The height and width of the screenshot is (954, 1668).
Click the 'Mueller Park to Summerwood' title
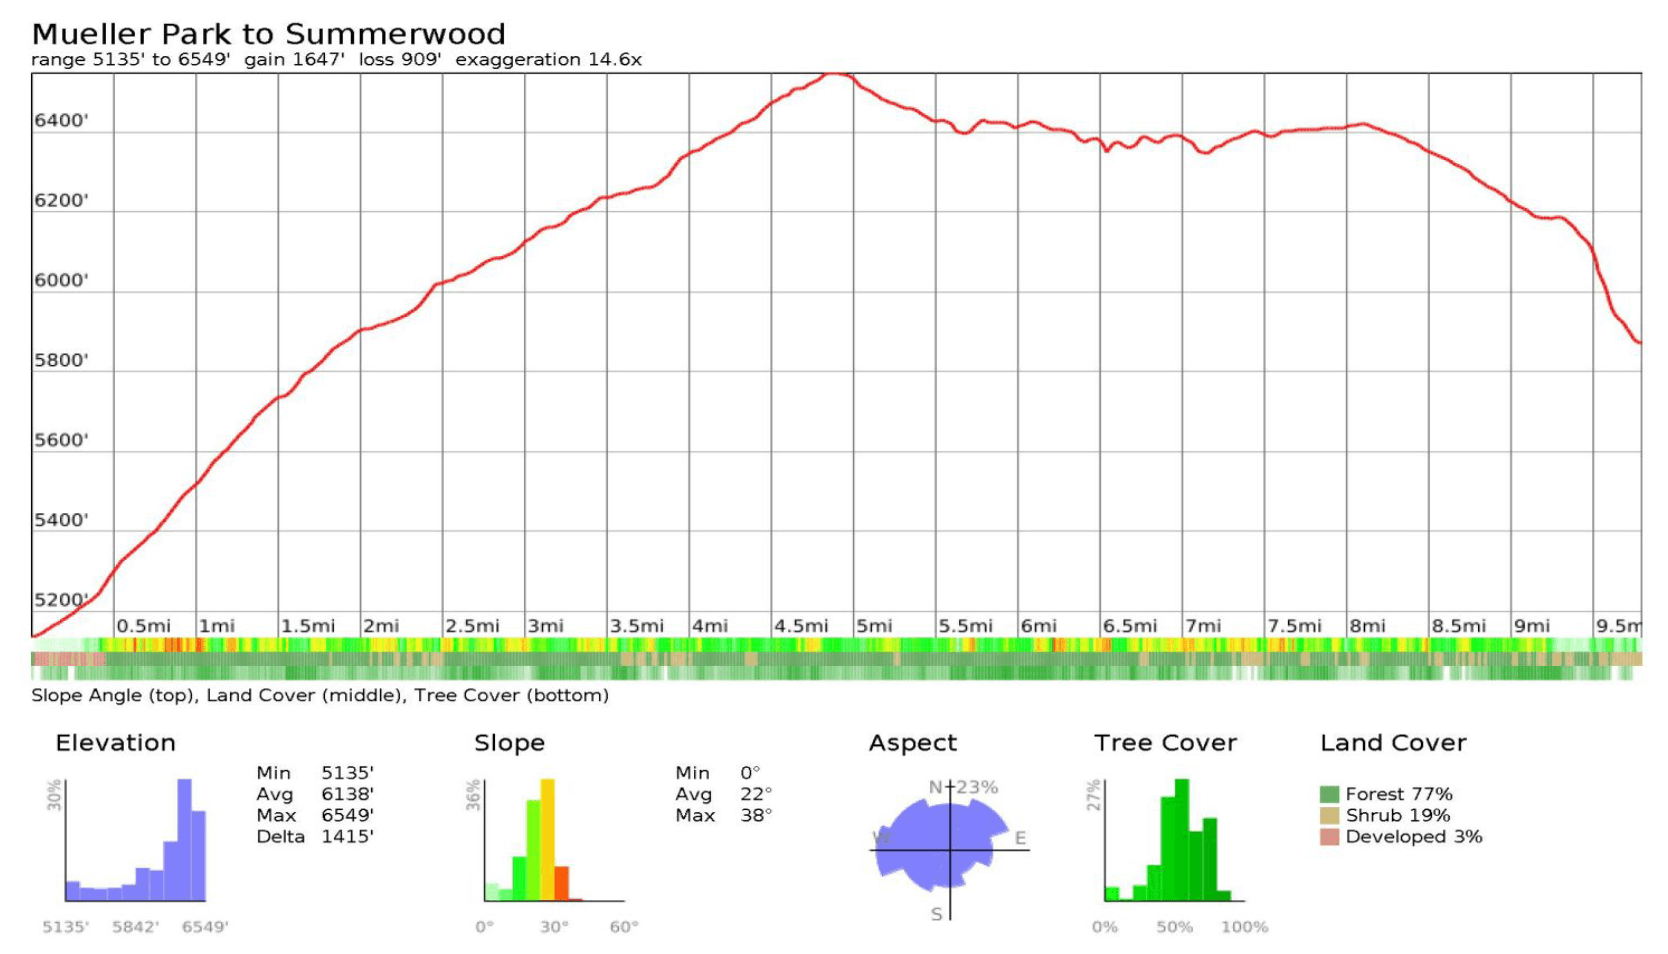[268, 34]
